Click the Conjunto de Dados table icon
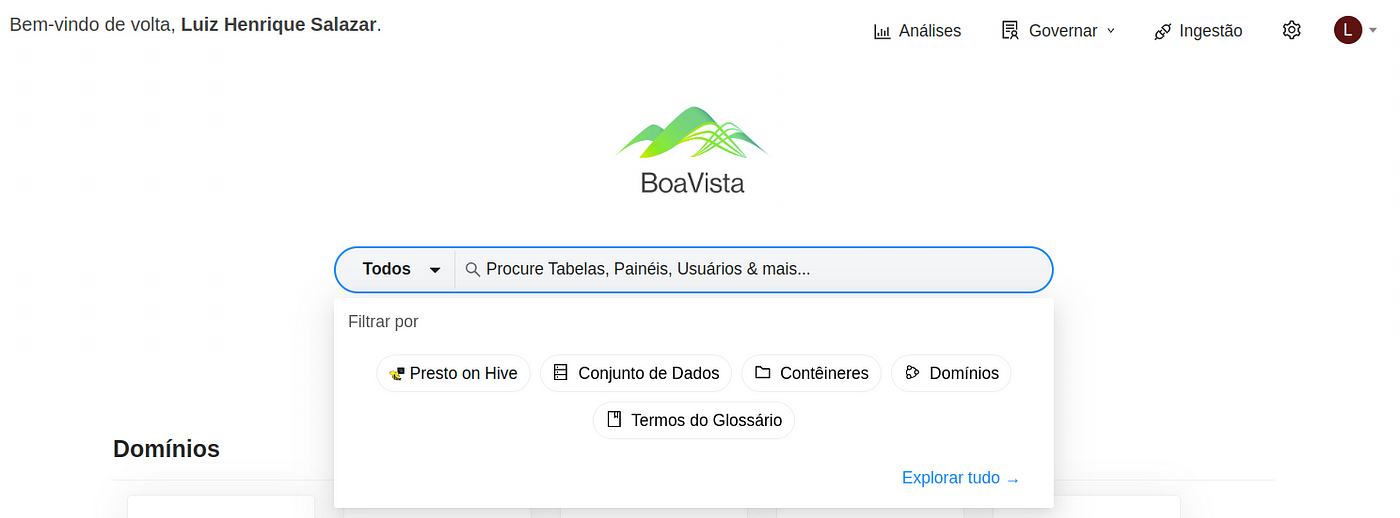 click(x=560, y=373)
